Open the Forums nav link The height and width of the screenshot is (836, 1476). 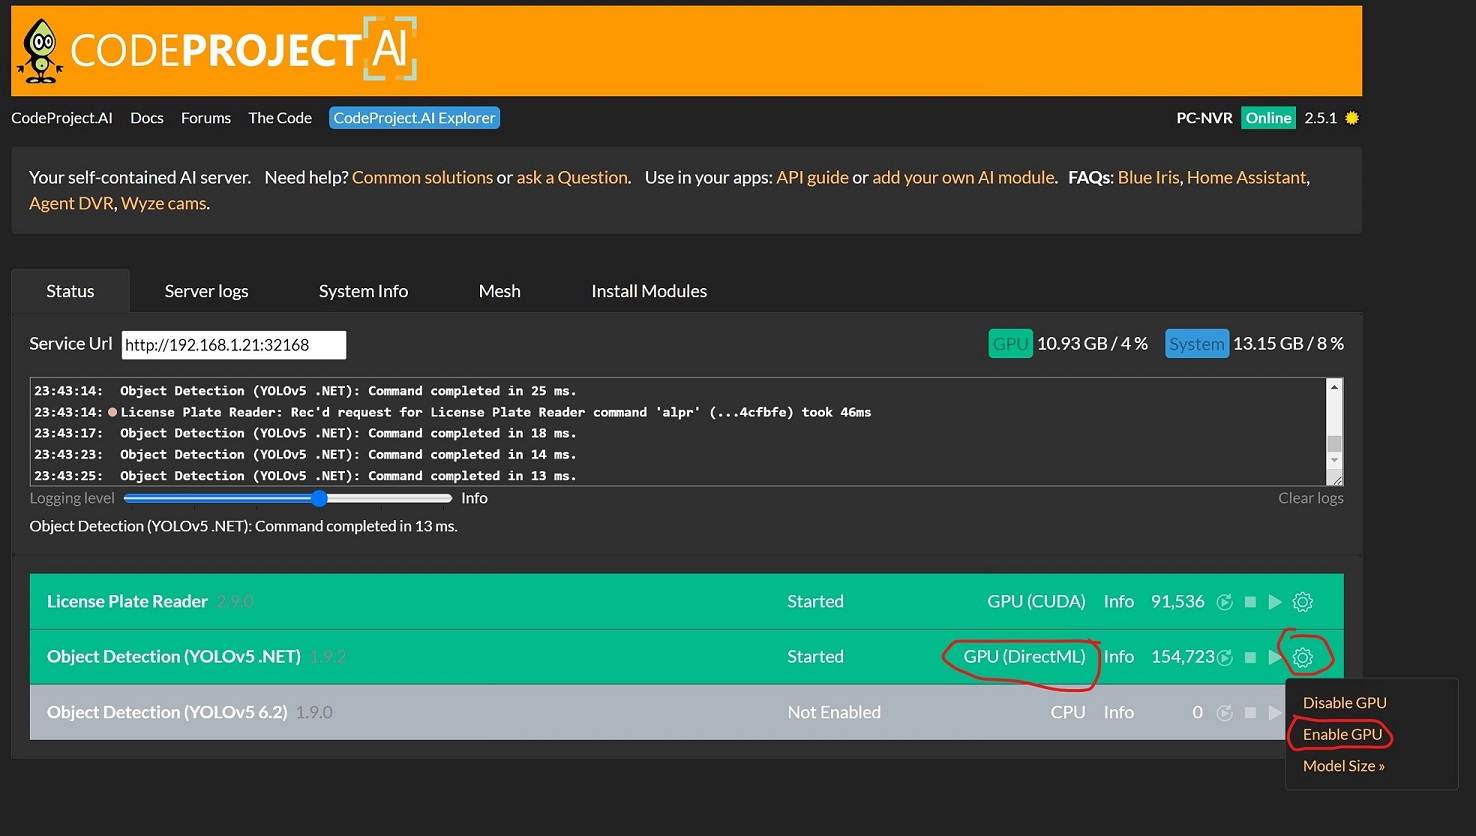206,118
